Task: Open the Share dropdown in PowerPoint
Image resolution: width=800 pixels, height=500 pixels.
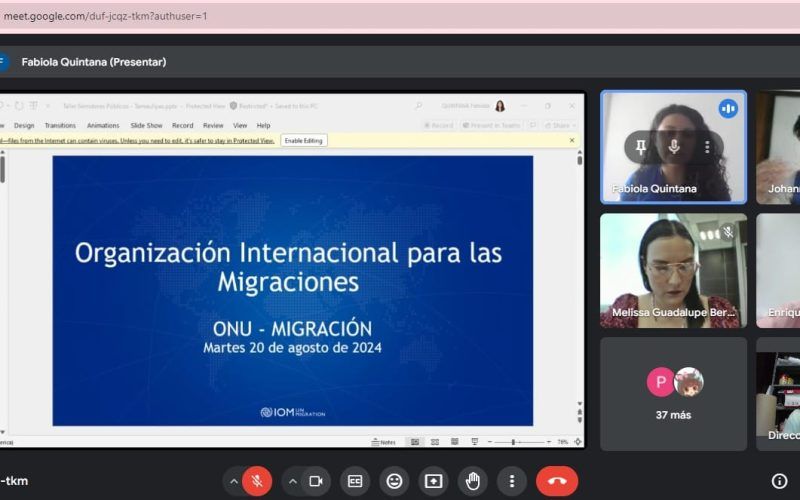Action: tap(560, 126)
